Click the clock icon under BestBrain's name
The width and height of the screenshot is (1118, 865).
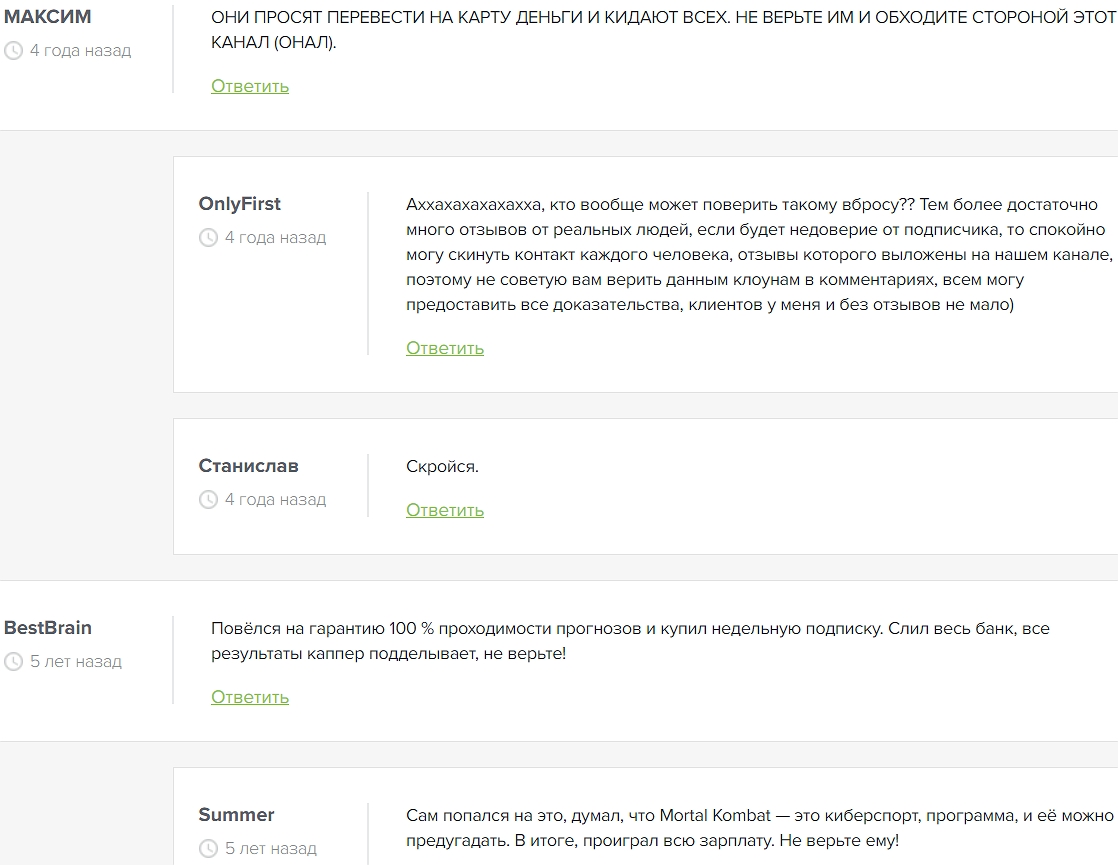pos(13,662)
